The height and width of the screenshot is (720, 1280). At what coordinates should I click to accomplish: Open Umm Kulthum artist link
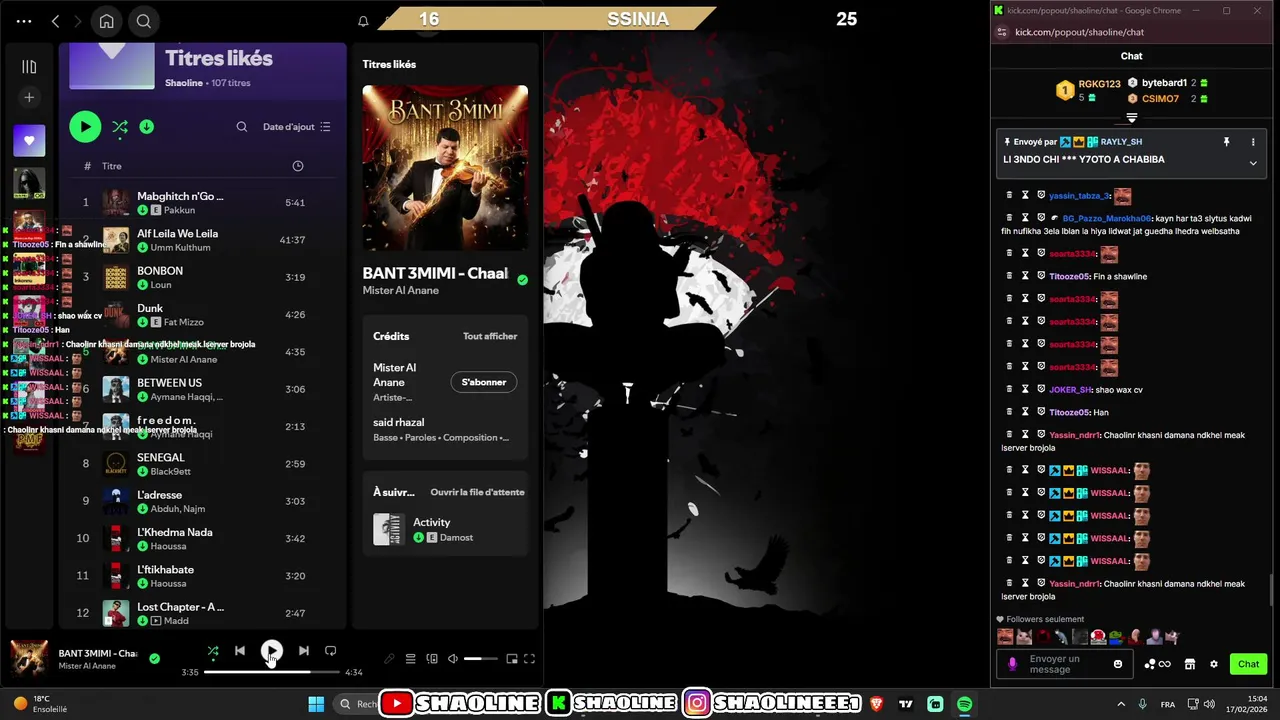[x=180, y=248]
